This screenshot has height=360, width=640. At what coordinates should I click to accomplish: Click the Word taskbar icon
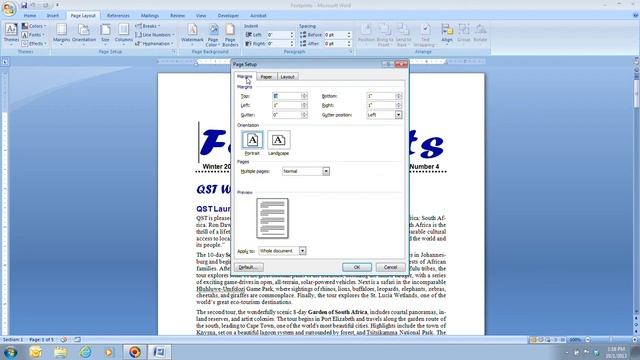(159, 352)
